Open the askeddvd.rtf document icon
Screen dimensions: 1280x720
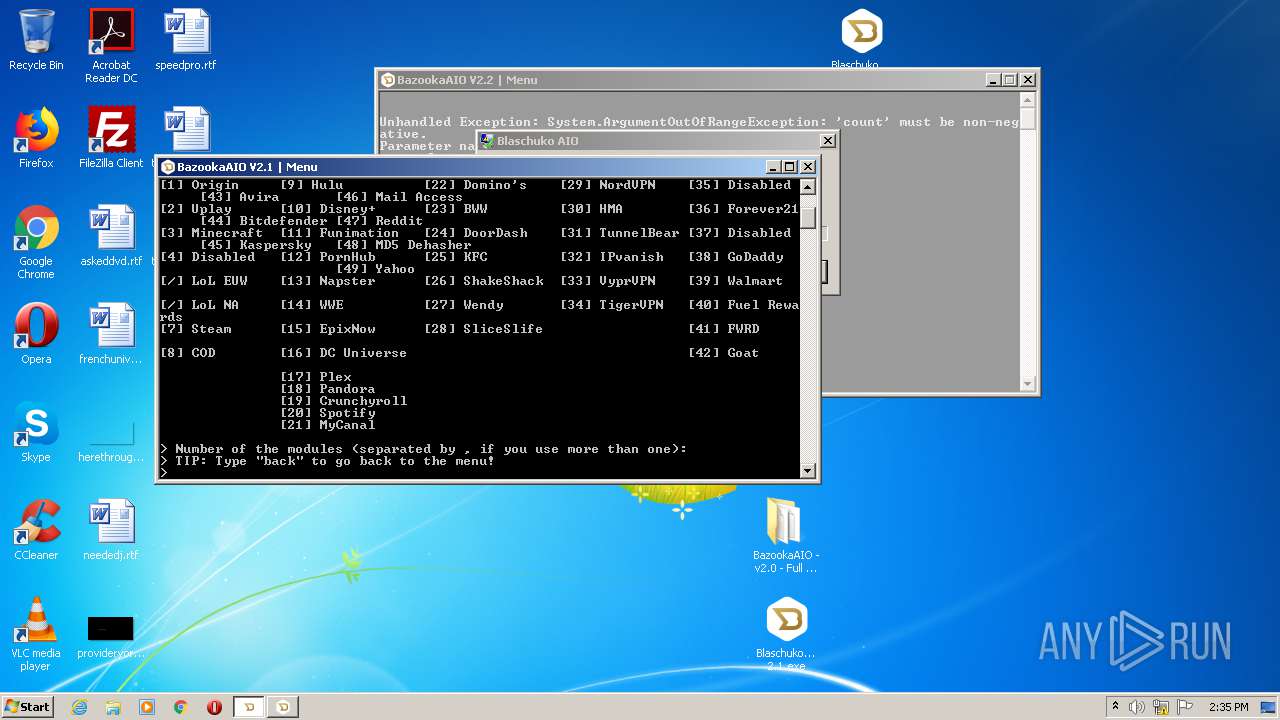(x=111, y=236)
